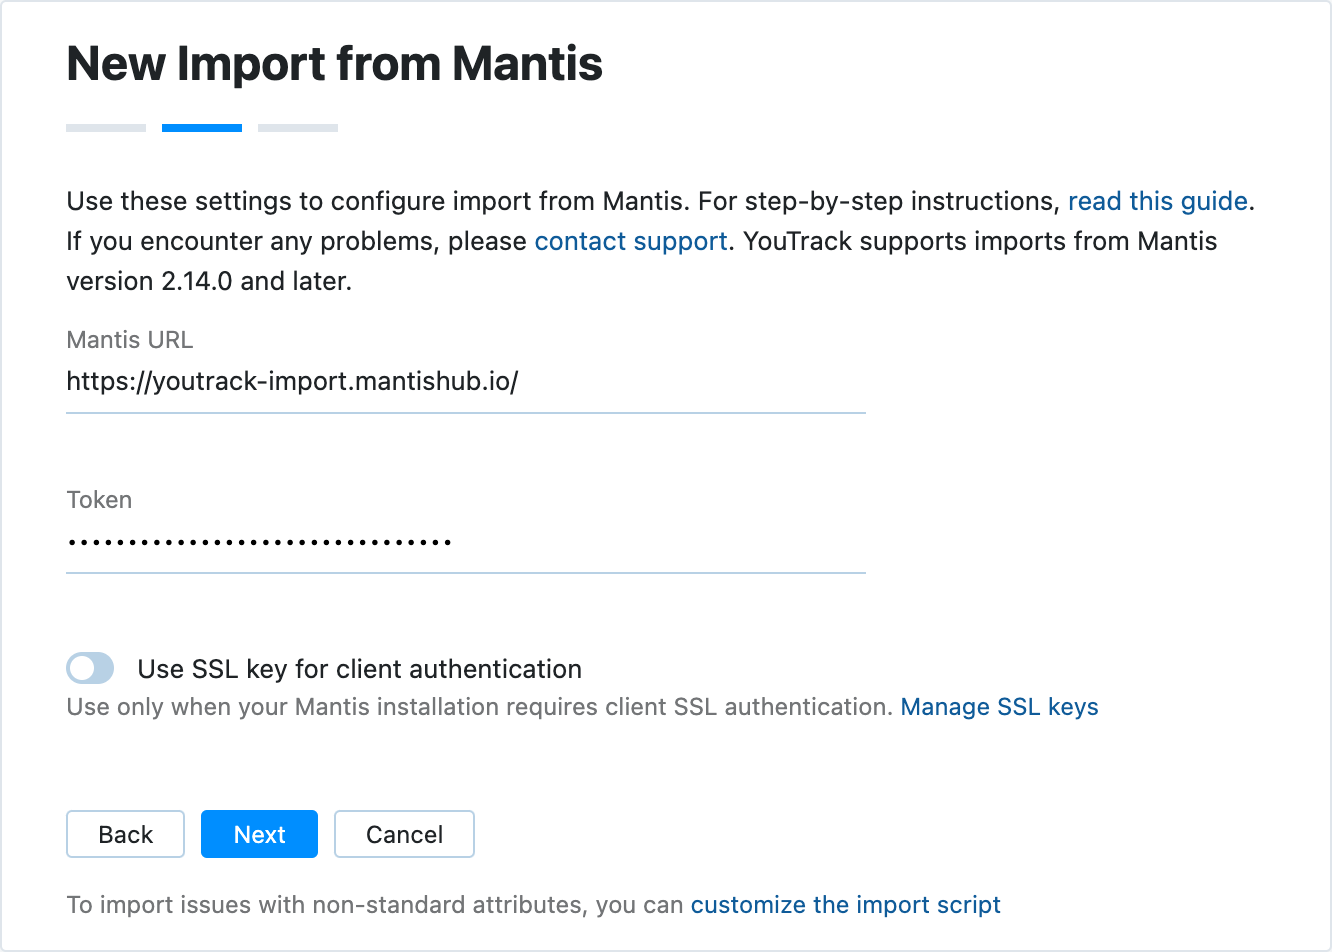The width and height of the screenshot is (1332, 952).
Task: Click the SSL authentication toggle switch knob
Action: coord(82,668)
